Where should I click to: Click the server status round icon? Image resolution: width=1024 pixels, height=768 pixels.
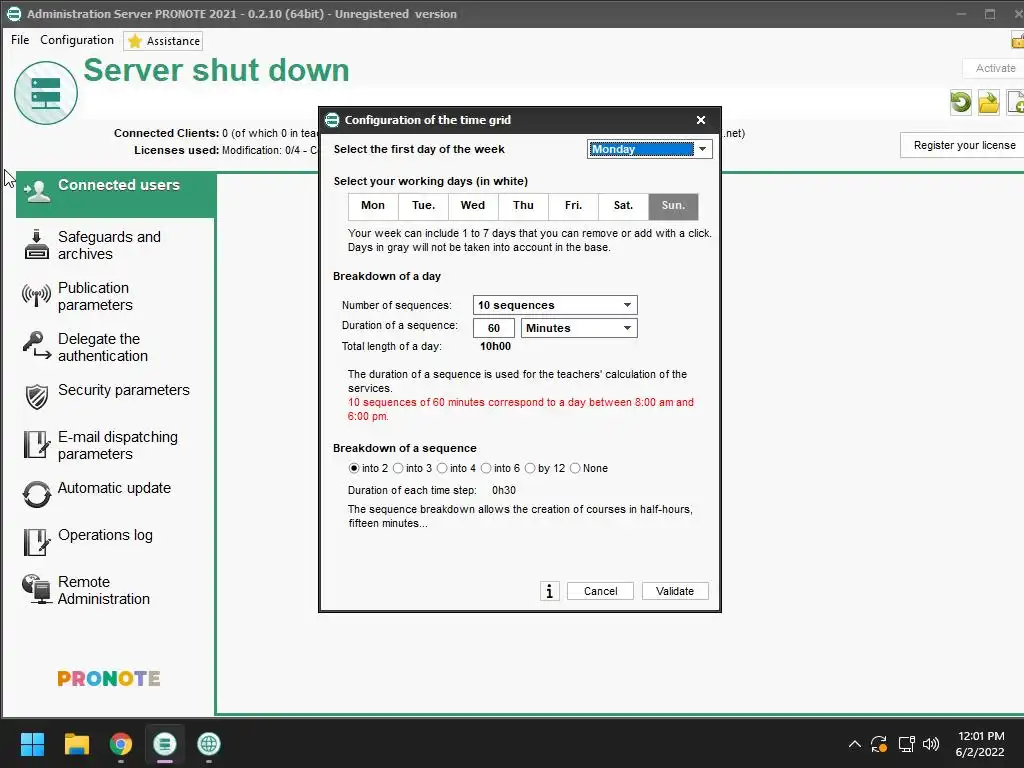[x=46, y=93]
